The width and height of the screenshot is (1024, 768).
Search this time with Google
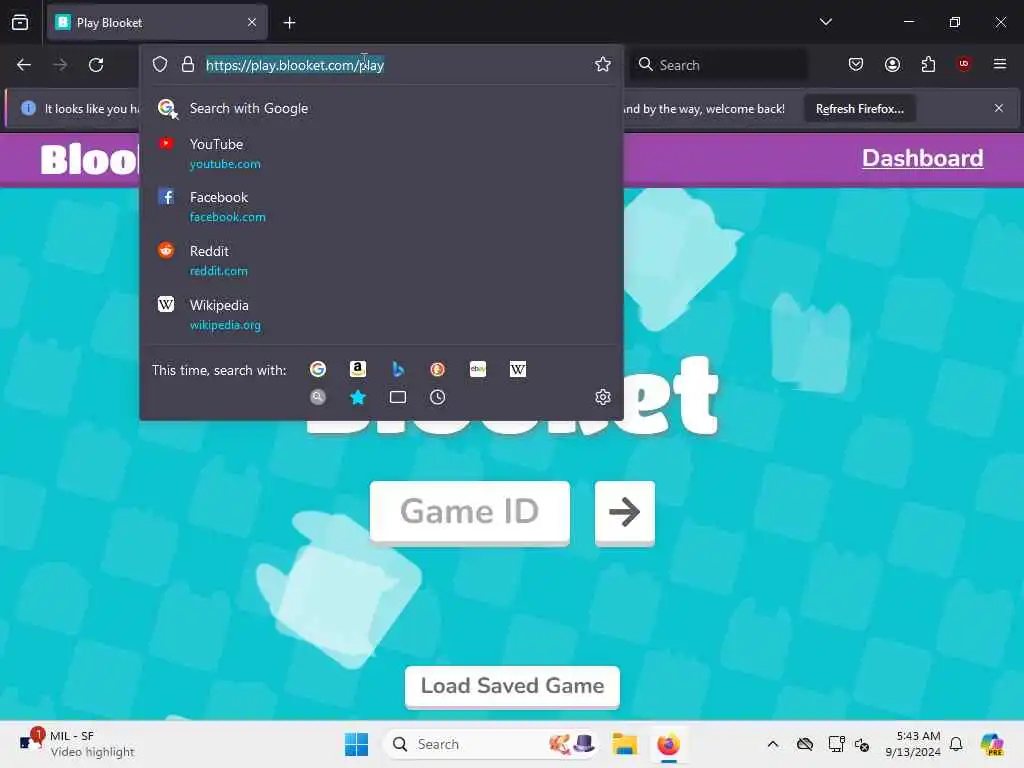click(x=318, y=369)
